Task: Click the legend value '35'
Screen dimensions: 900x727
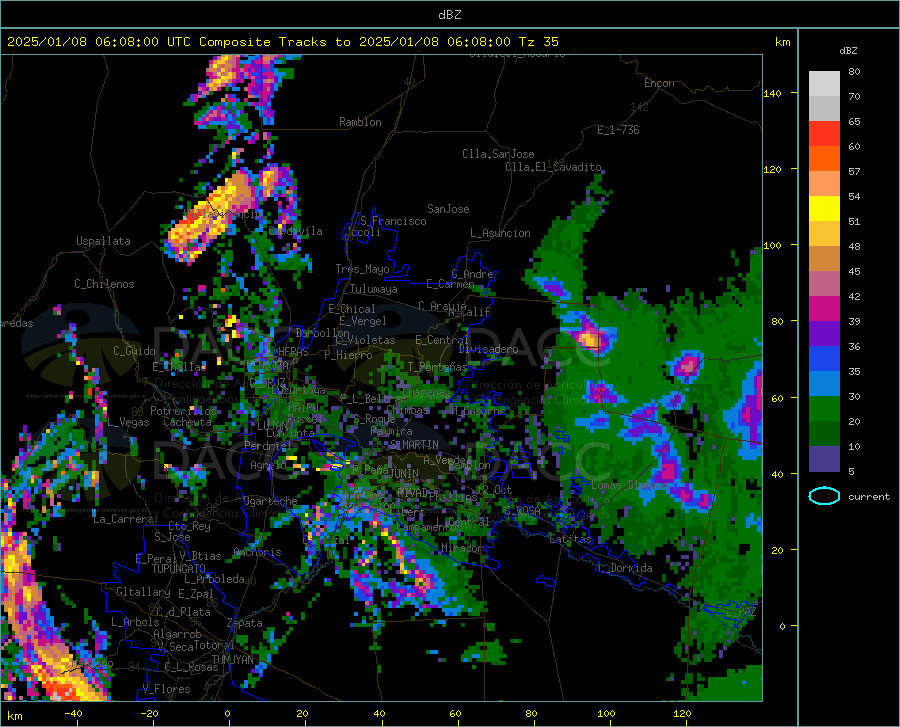Action: 854,372
